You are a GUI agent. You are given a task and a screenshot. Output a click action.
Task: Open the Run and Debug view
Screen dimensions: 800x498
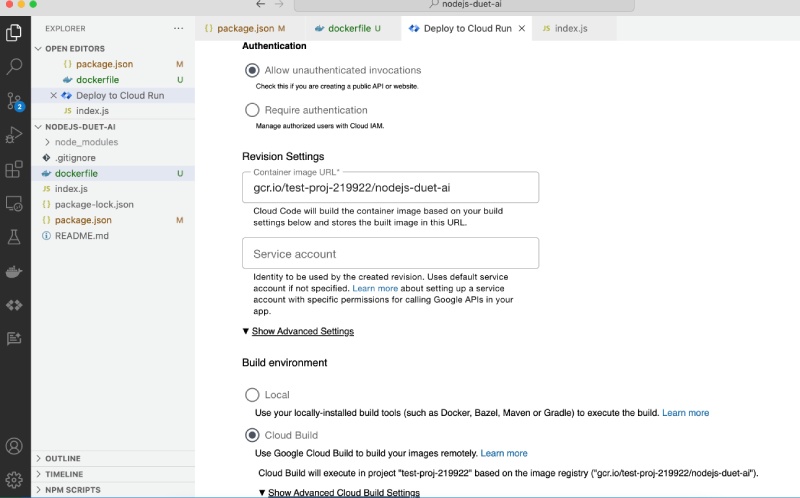[14, 135]
